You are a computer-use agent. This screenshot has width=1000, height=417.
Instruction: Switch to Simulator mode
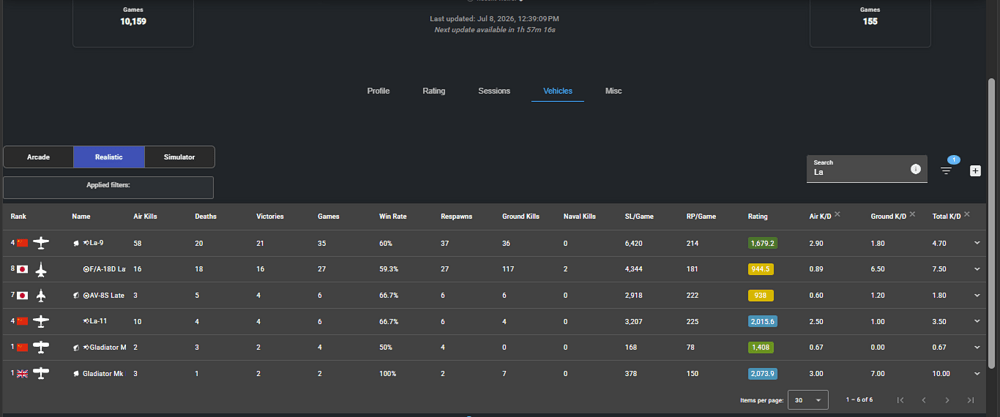coord(179,157)
